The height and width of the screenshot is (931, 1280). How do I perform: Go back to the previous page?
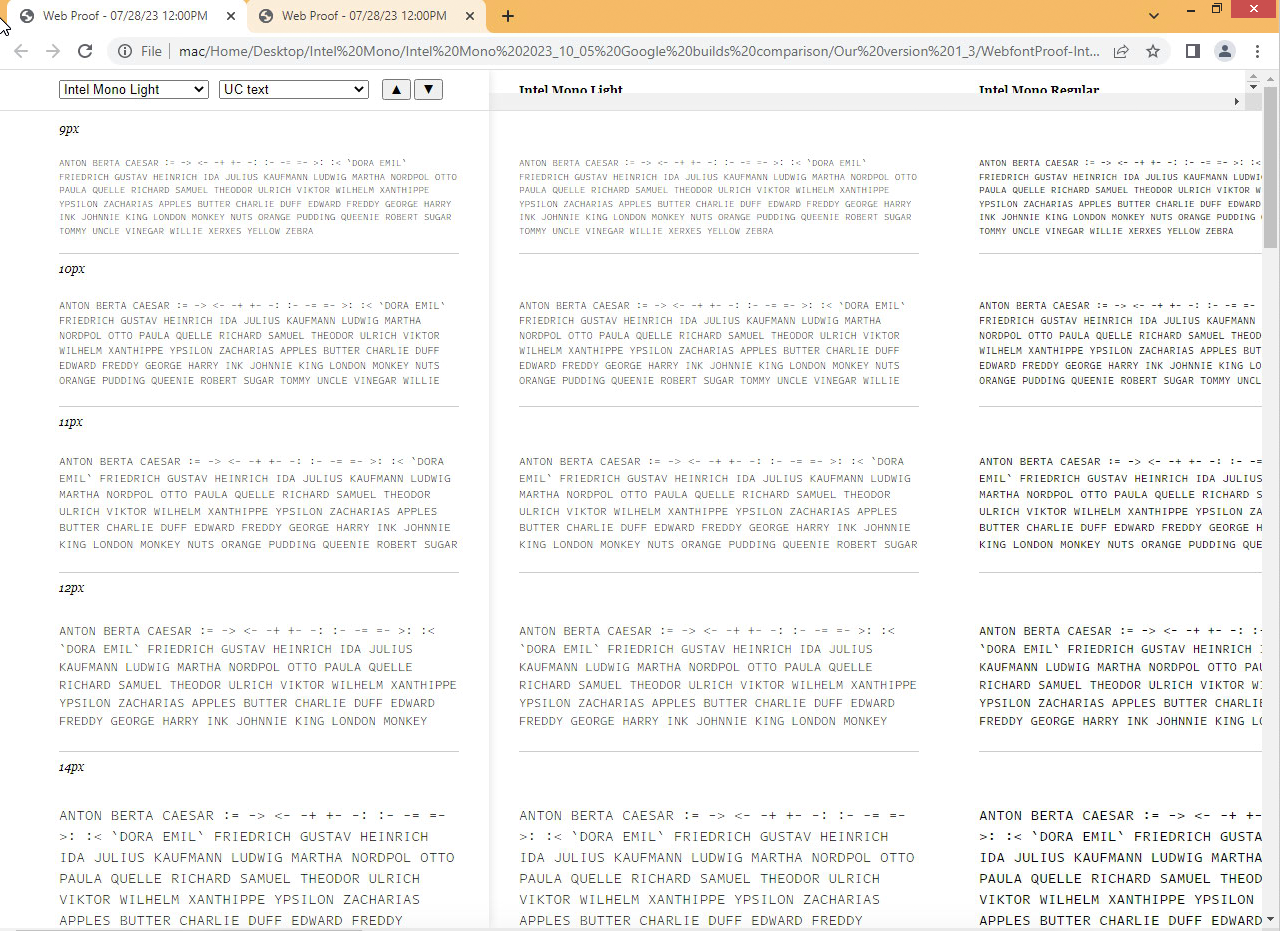click(20, 50)
